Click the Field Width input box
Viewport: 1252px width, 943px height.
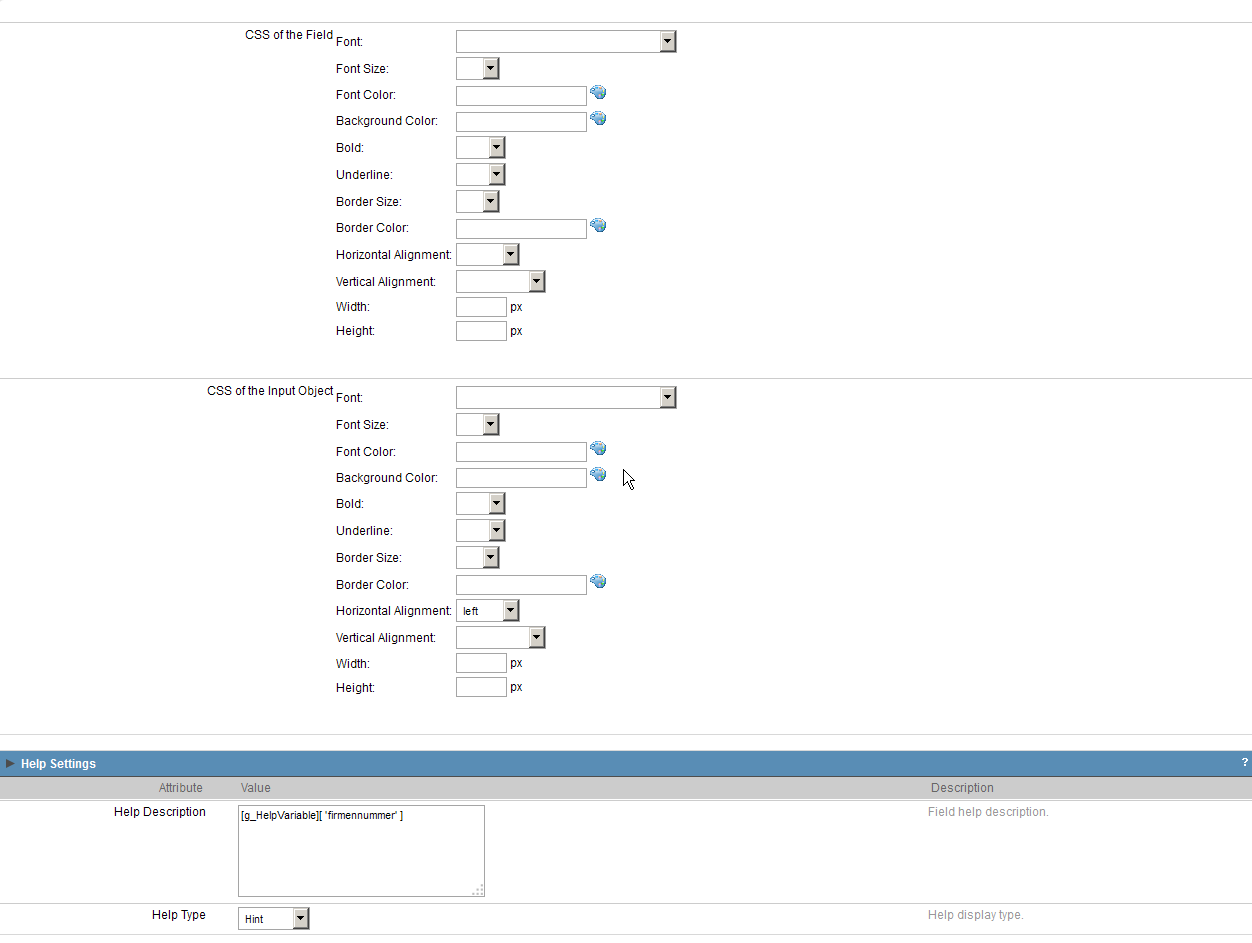(481, 307)
